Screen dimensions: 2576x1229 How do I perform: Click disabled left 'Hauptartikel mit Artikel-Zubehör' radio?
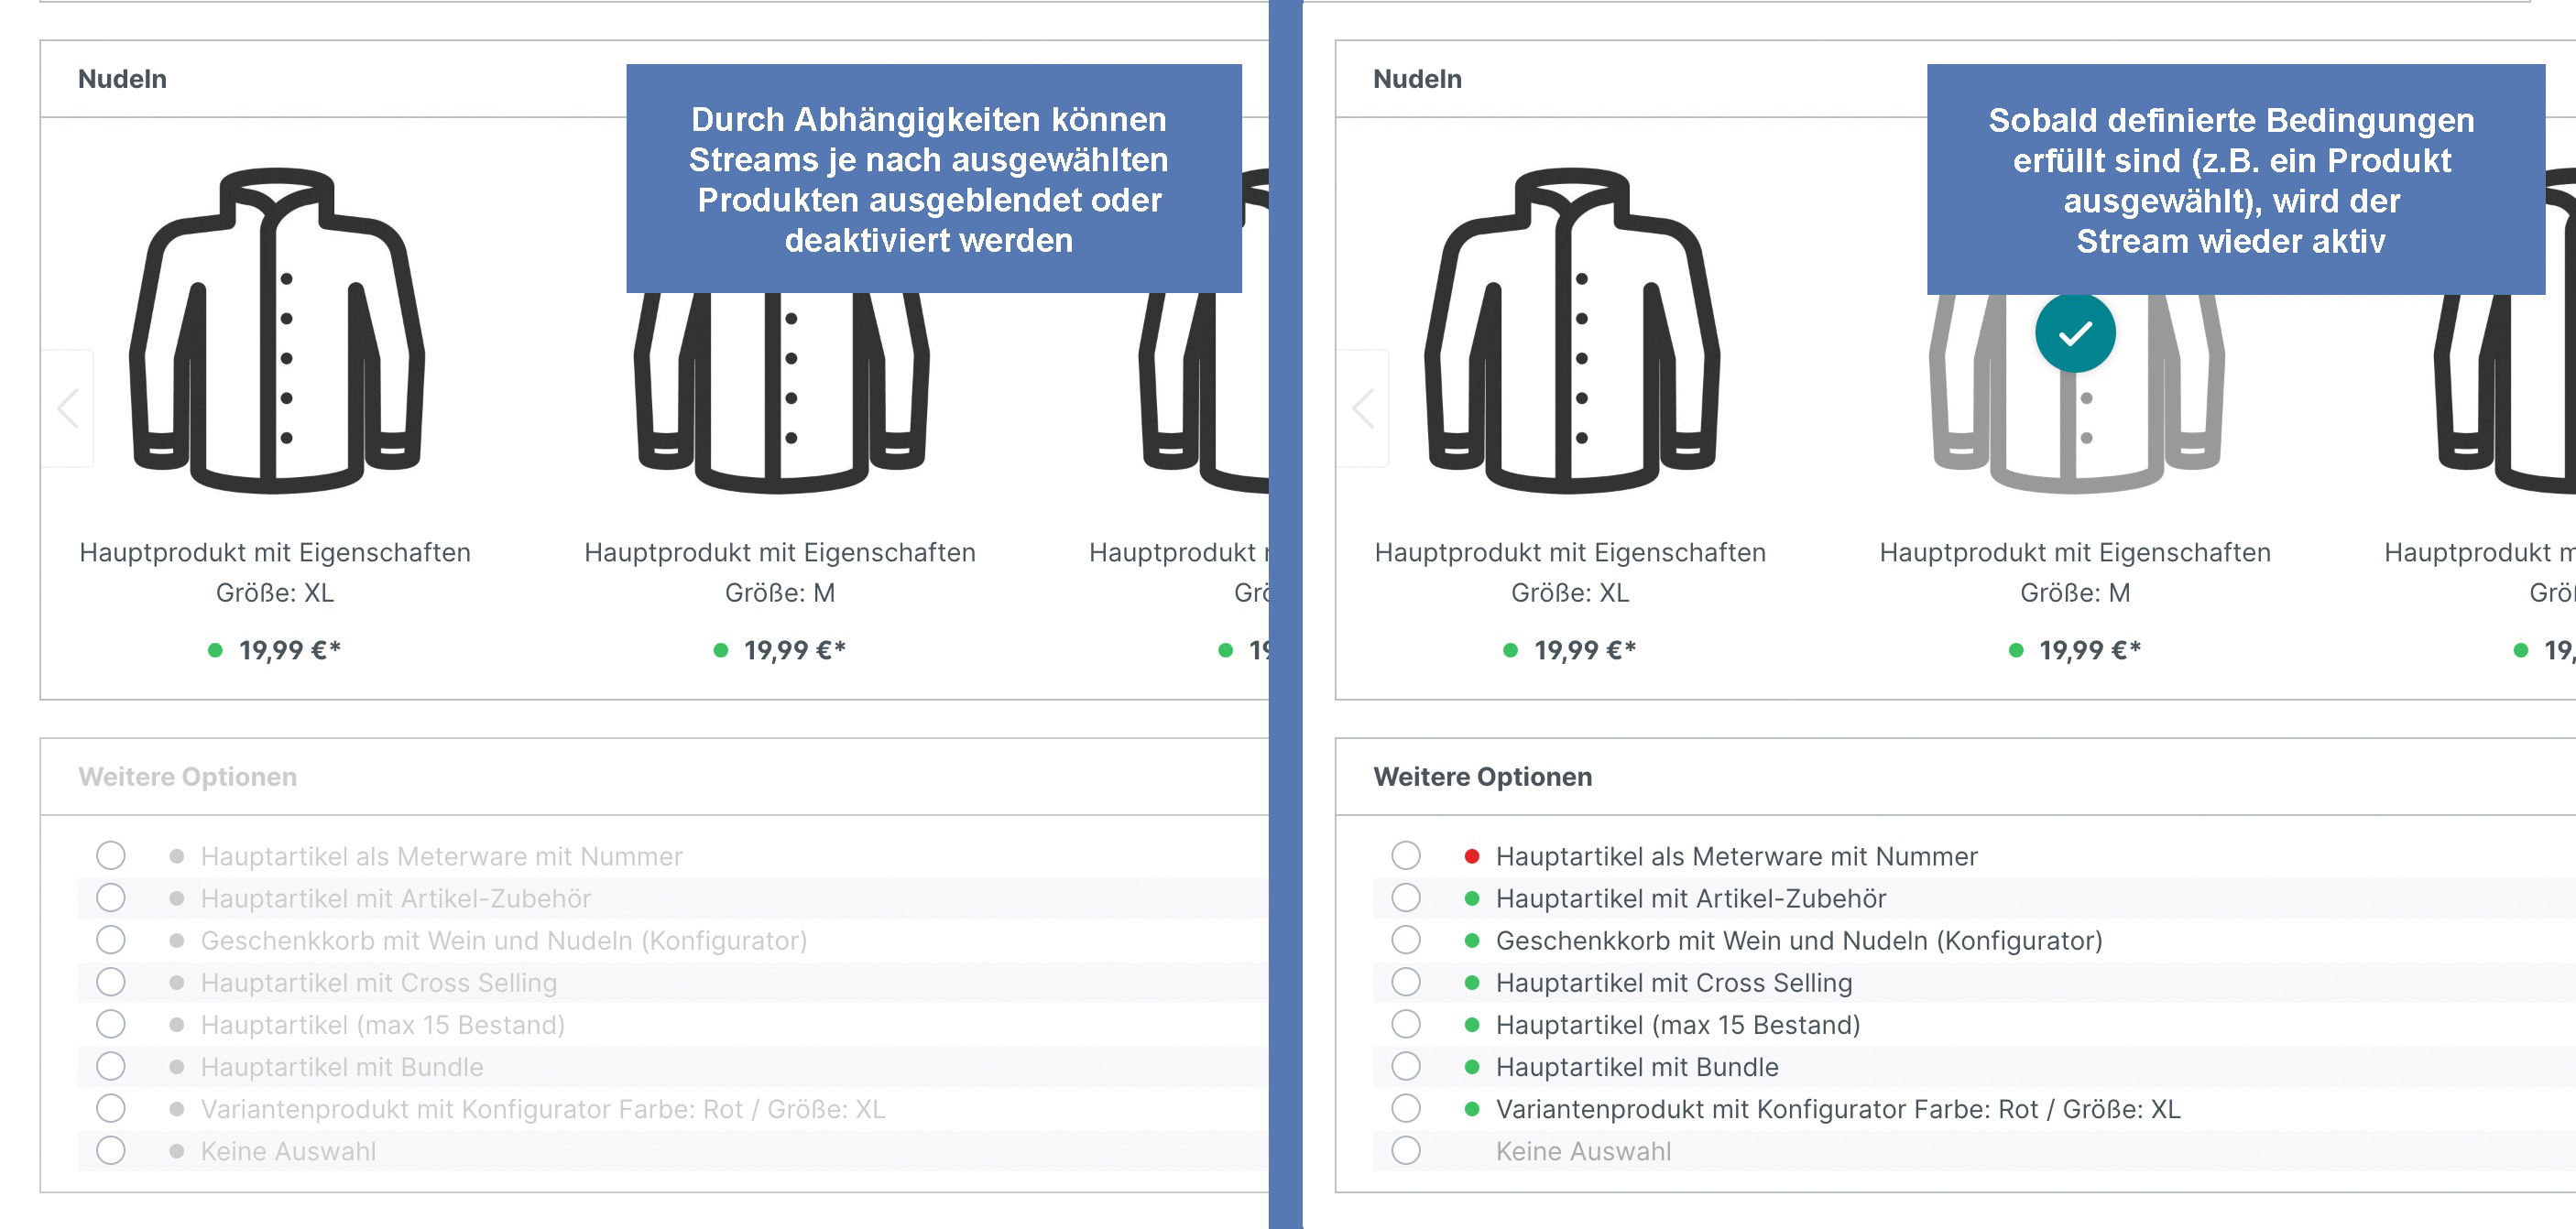coord(111,897)
